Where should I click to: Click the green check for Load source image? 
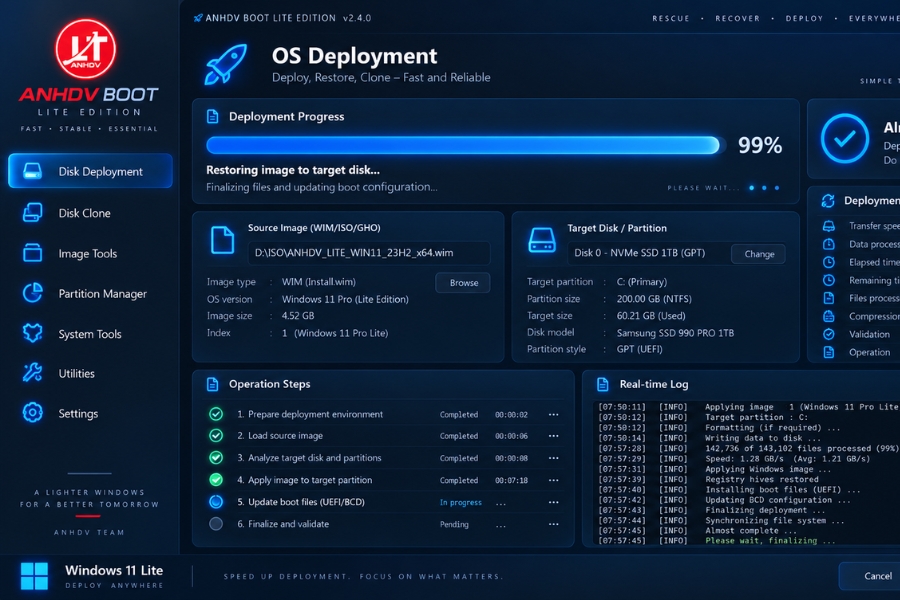[x=216, y=436]
